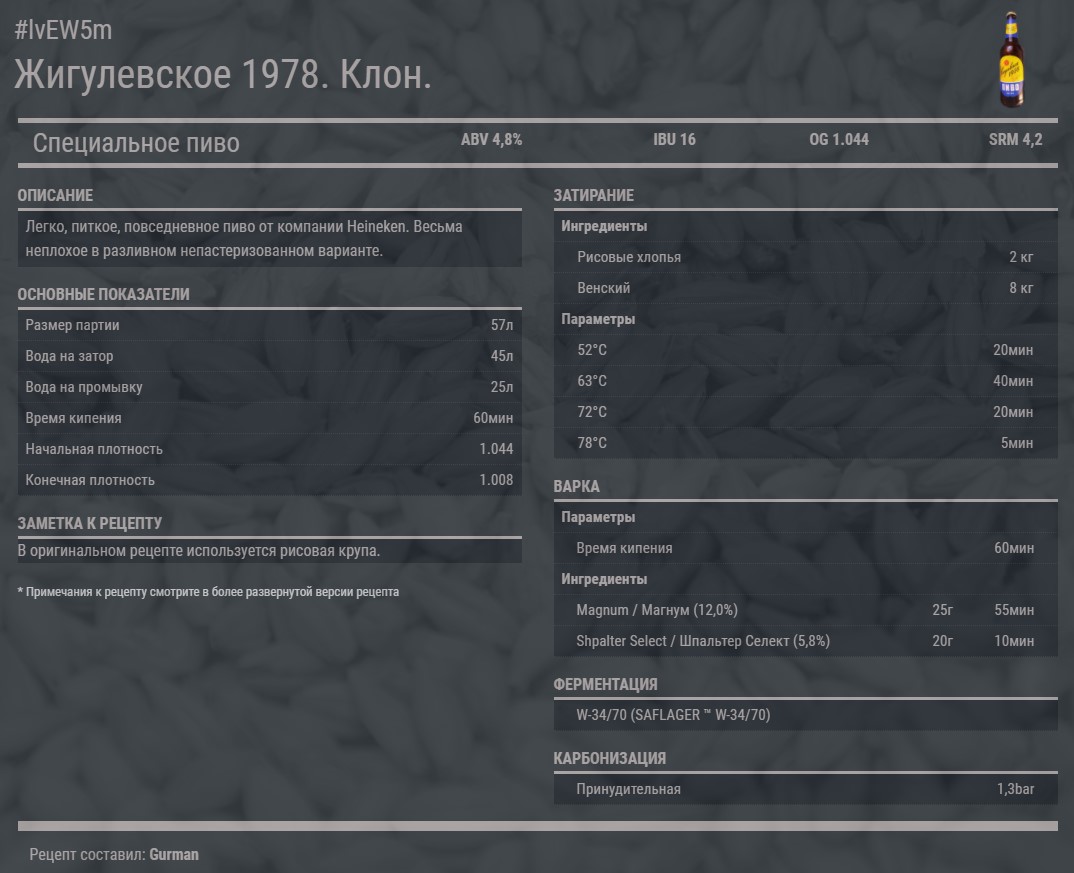Select the Размер партии row label
Image resolution: width=1074 pixels, height=873 pixels.
(x=72, y=325)
